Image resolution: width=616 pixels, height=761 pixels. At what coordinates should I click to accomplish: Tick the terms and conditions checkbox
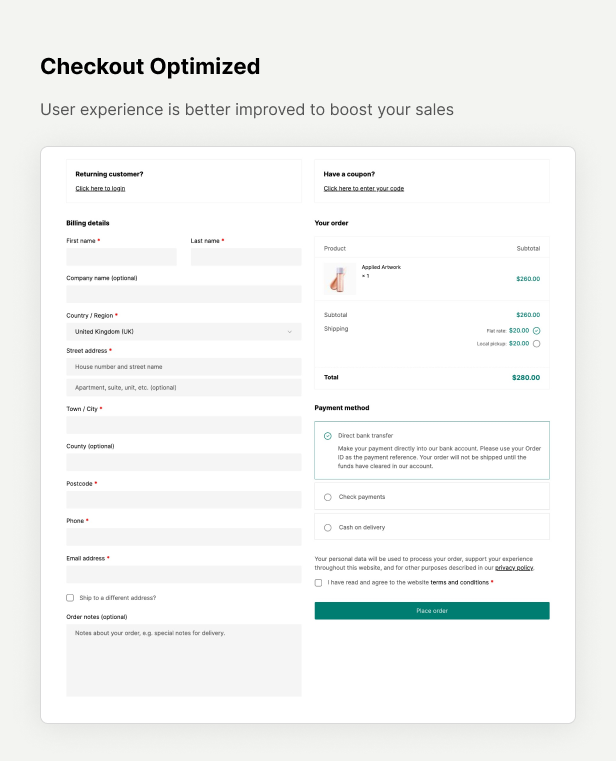(x=318, y=582)
